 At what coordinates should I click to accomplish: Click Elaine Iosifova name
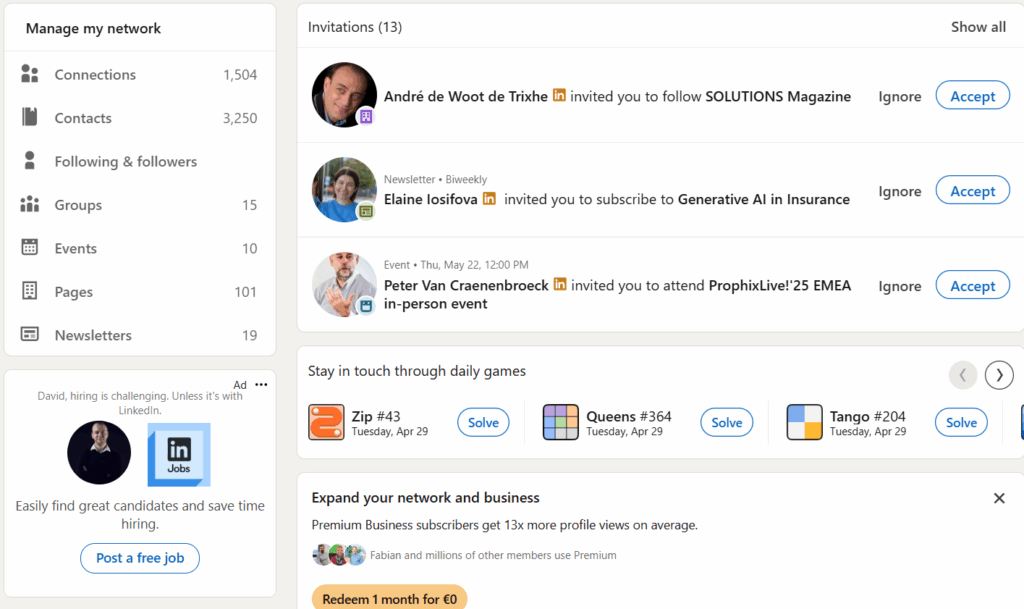click(x=430, y=199)
